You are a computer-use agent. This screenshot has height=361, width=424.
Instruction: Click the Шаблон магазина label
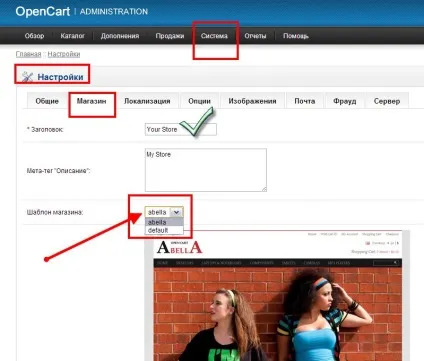tap(55, 212)
